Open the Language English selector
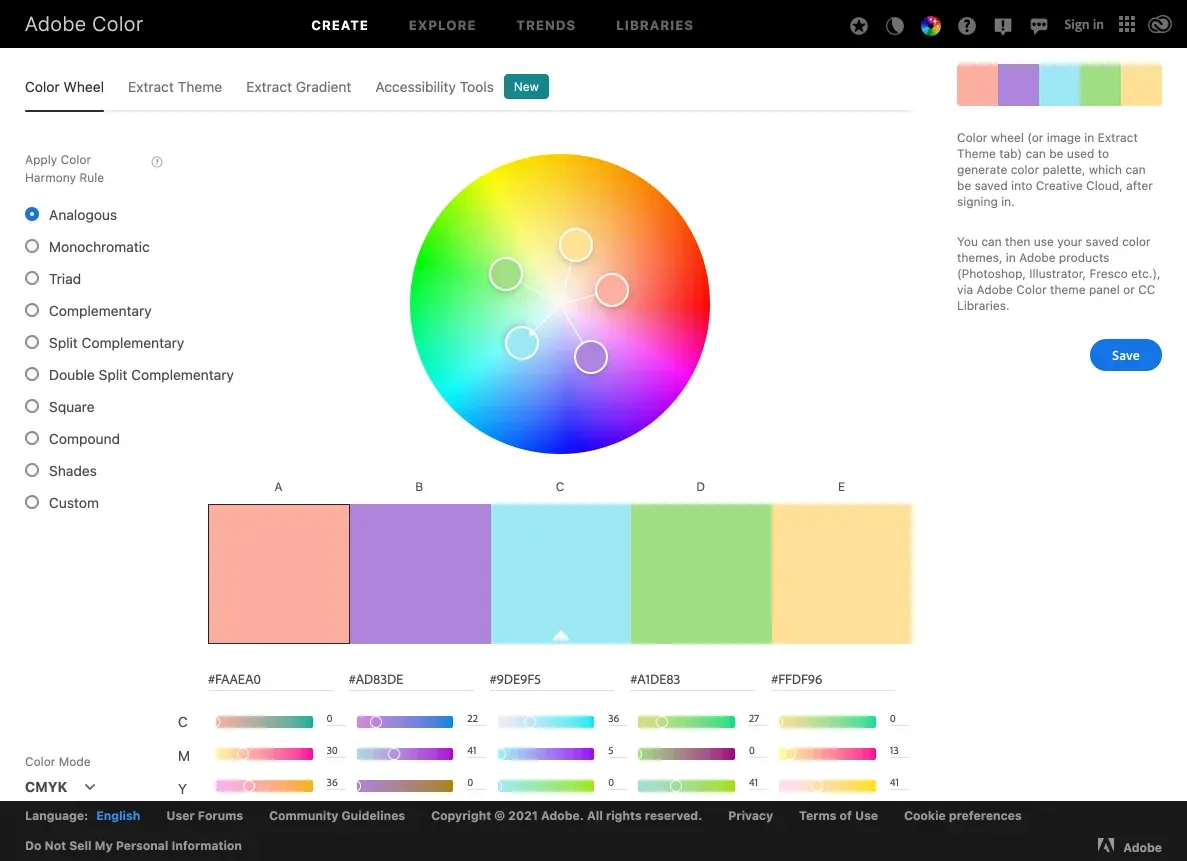This screenshot has width=1187, height=861. (117, 816)
